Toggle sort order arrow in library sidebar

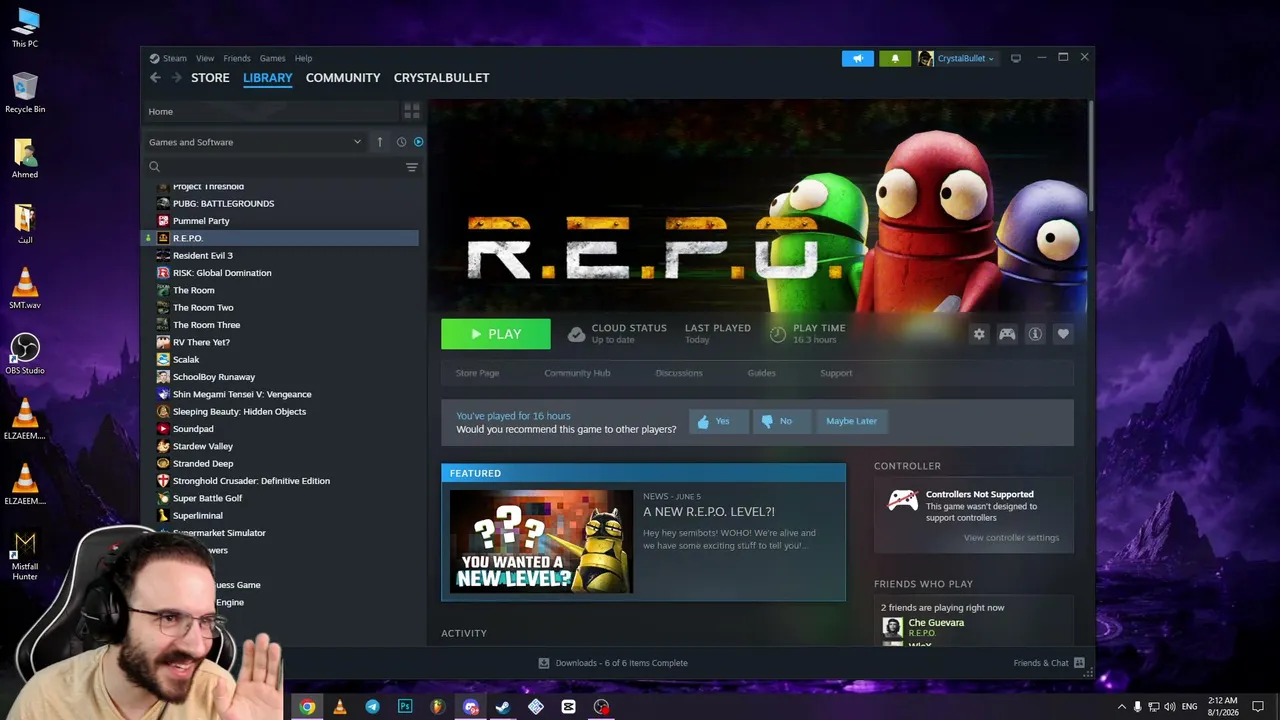click(x=380, y=142)
